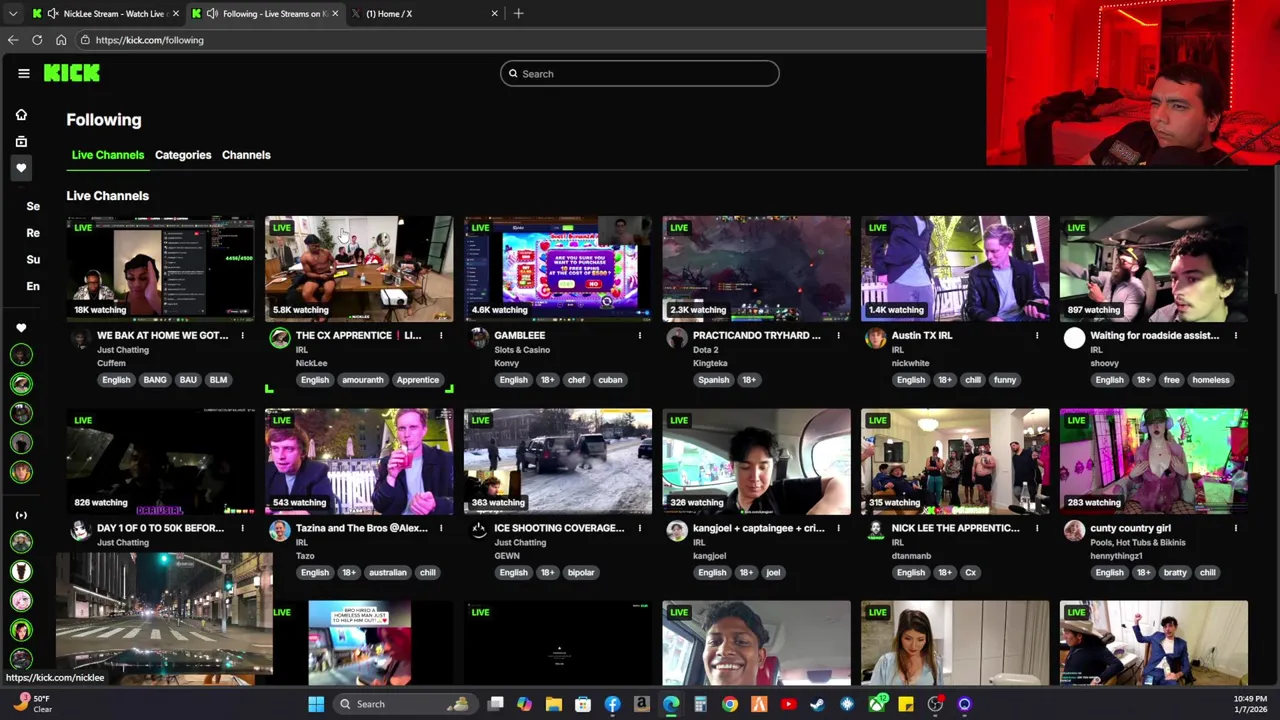Open nickwhite channel avatar
The height and width of the screenshot is (720, 1280).
click(875, 338)
